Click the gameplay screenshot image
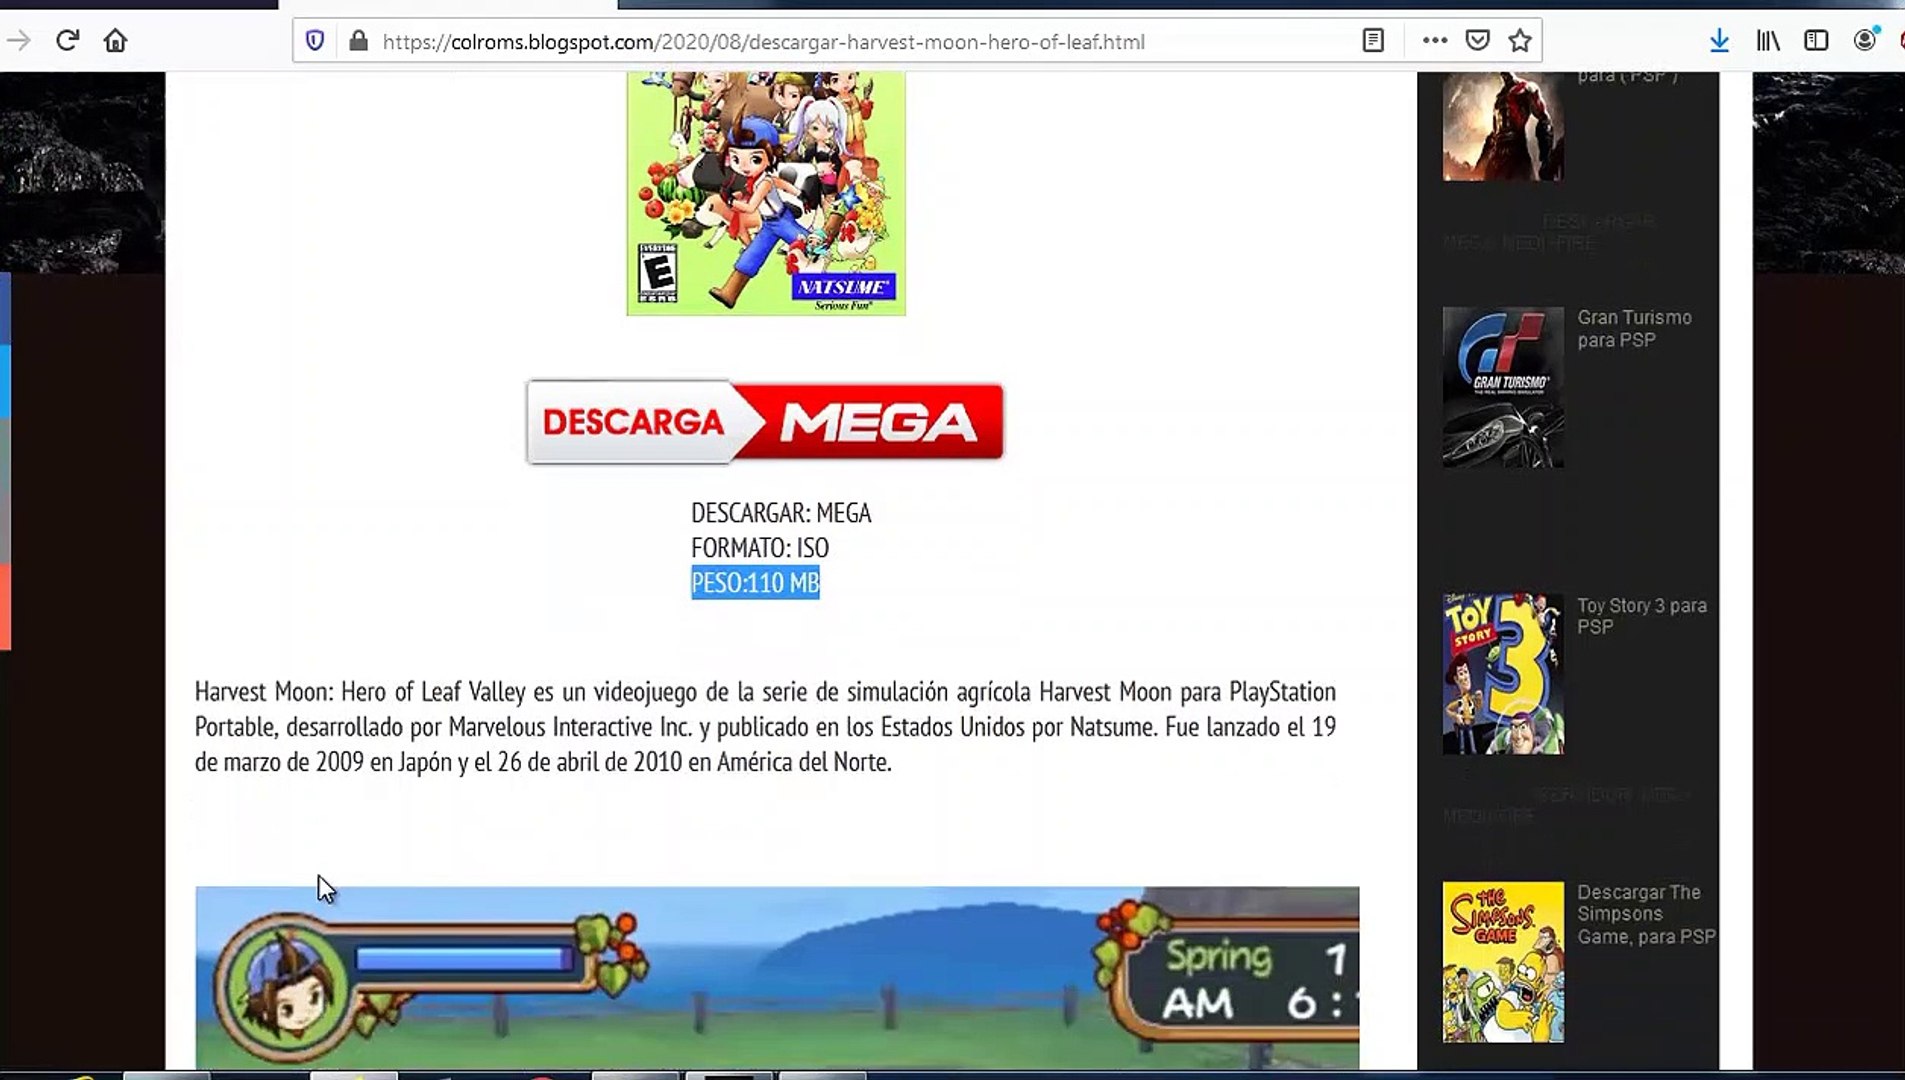Screen dimensions: 1905x1080 [777, 977]
